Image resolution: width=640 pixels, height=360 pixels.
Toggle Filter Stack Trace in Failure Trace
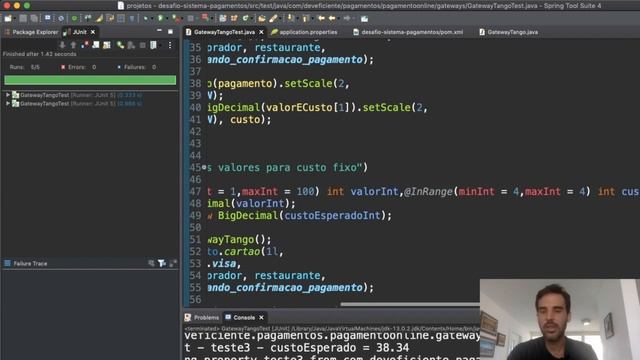162,264
